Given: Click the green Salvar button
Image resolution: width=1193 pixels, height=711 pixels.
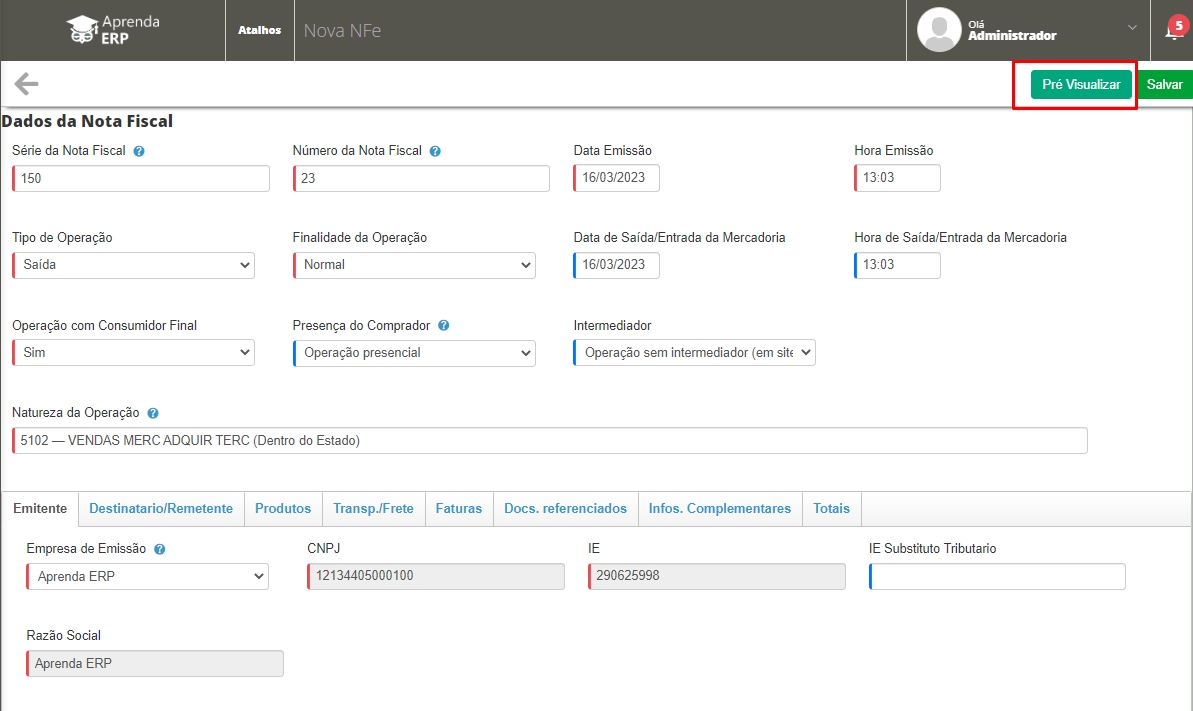Looking at the screenshot, I should [1165, 85].
